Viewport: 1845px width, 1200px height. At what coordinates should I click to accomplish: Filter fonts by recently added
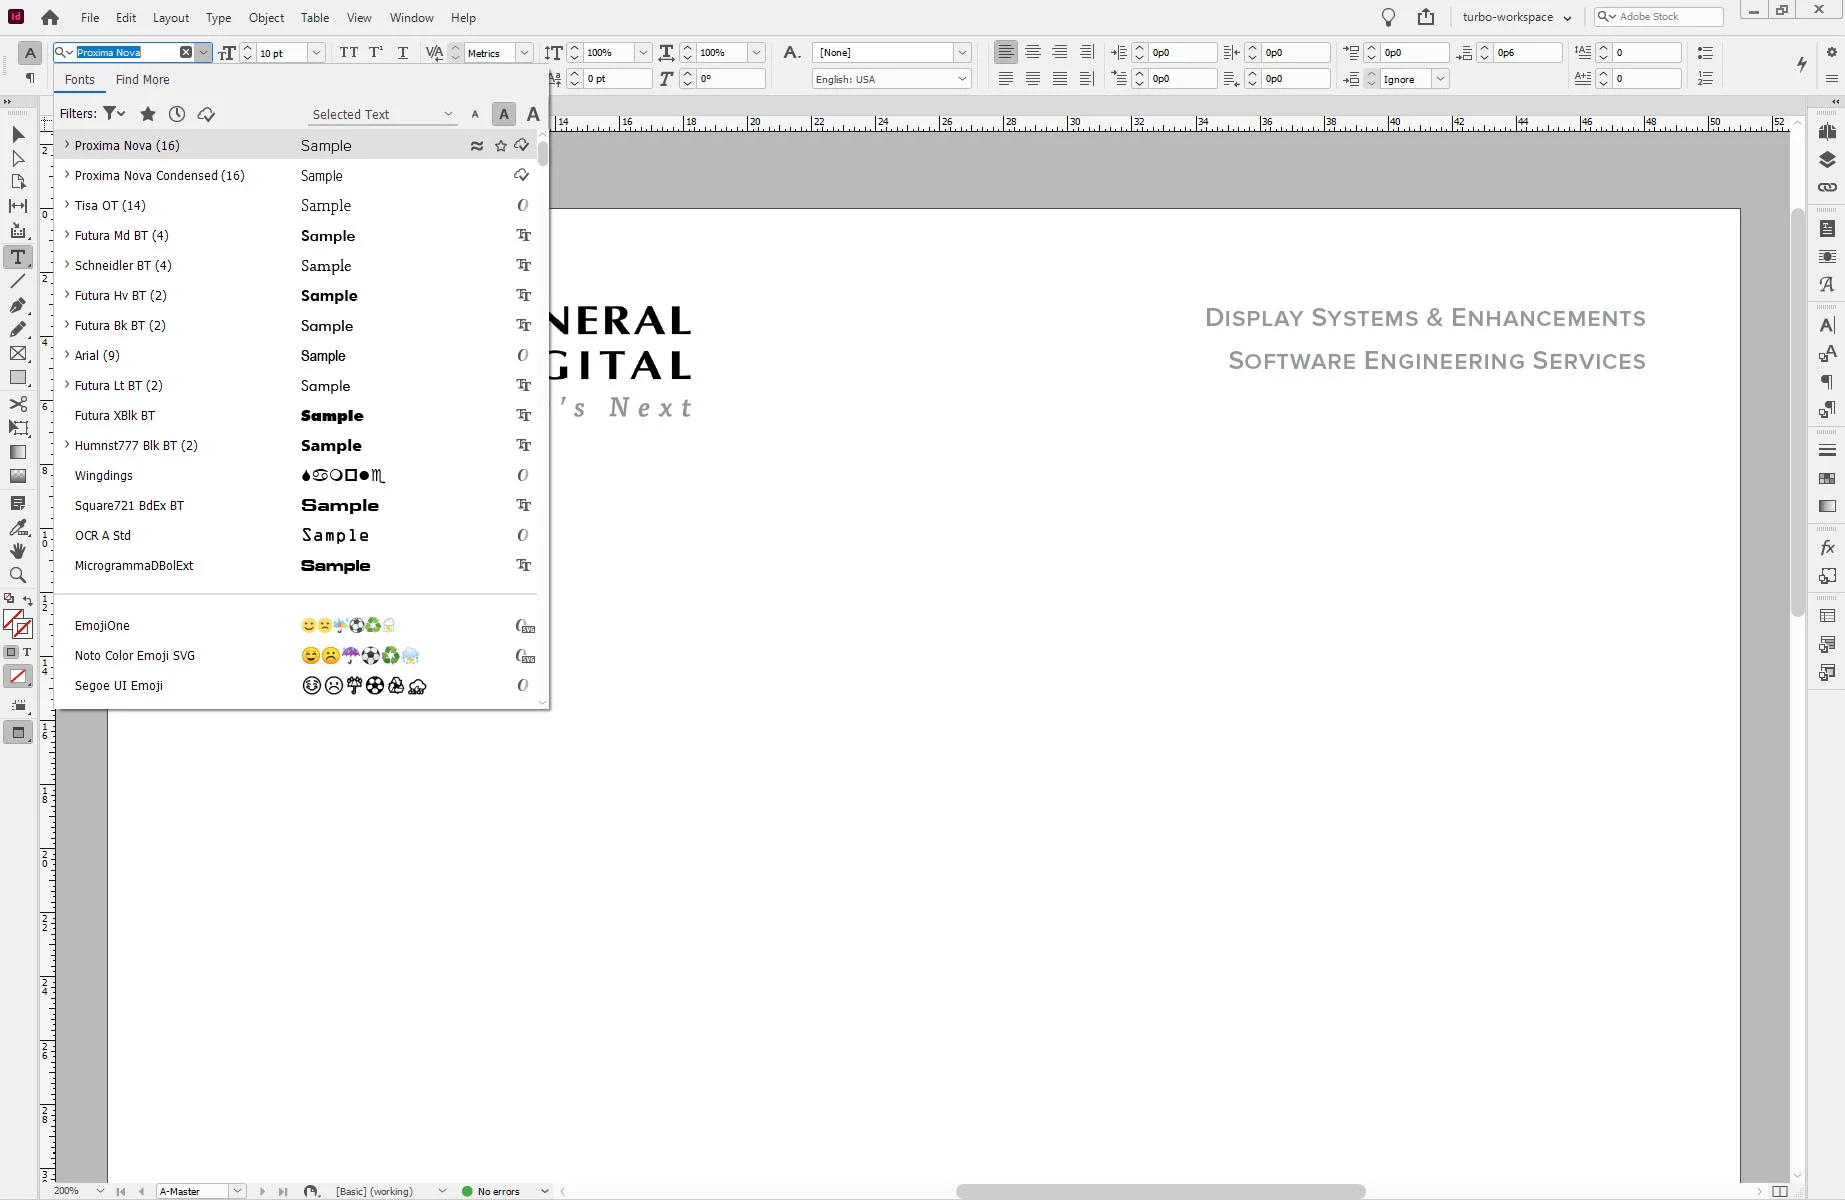[x=177, y=114]
